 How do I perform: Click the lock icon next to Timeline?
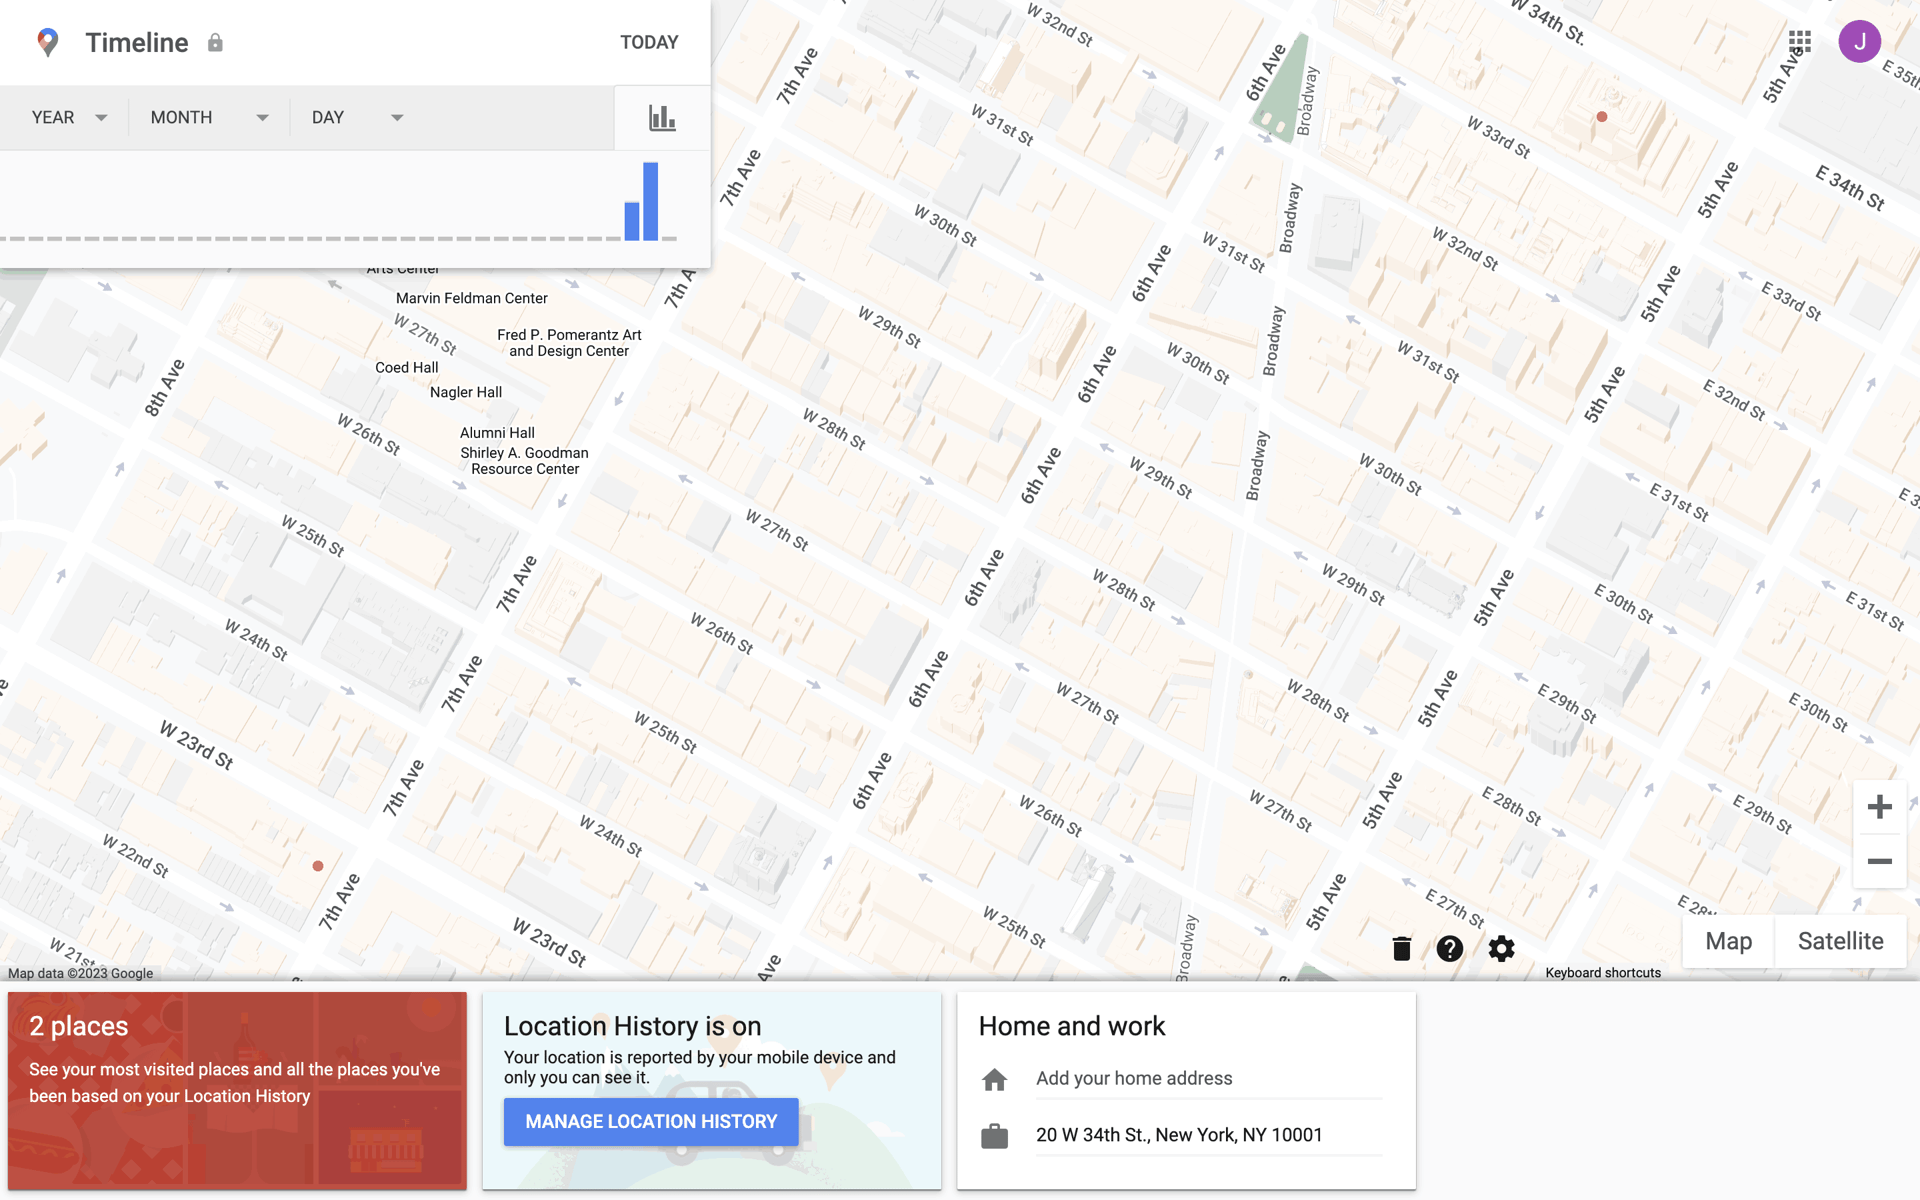[215, 42]
